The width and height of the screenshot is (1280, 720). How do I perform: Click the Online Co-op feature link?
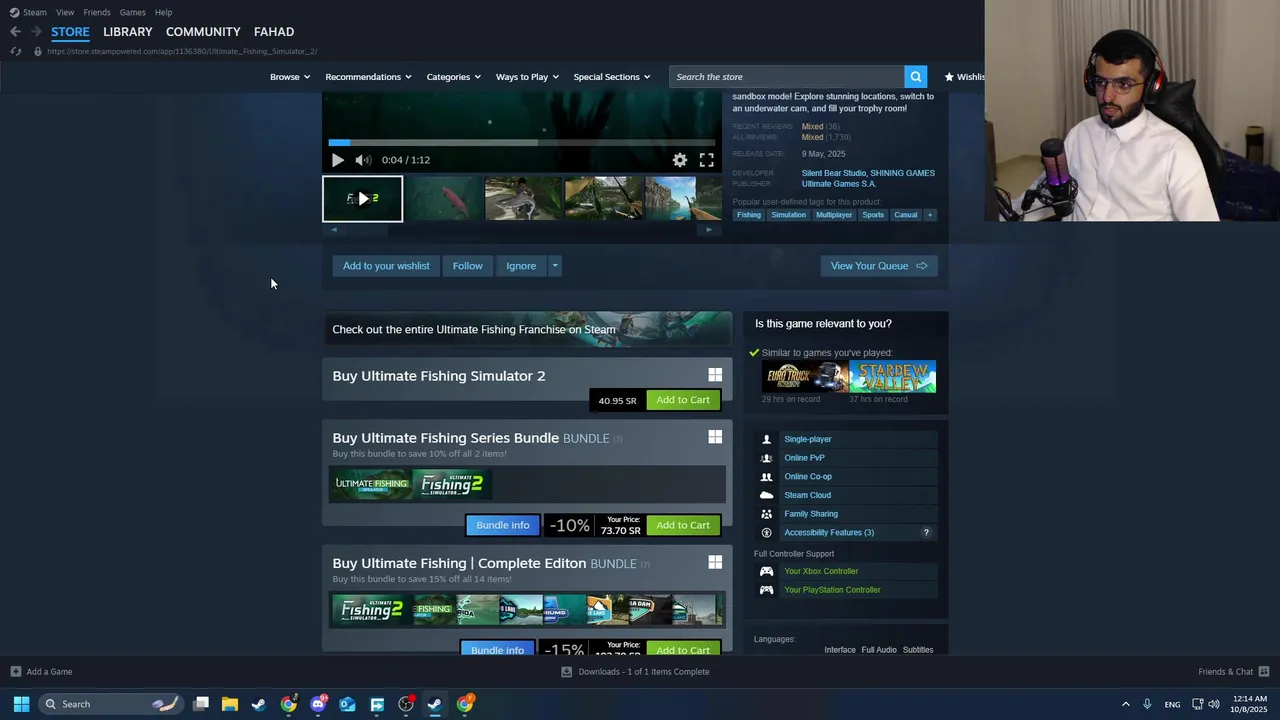click(808, 477)
